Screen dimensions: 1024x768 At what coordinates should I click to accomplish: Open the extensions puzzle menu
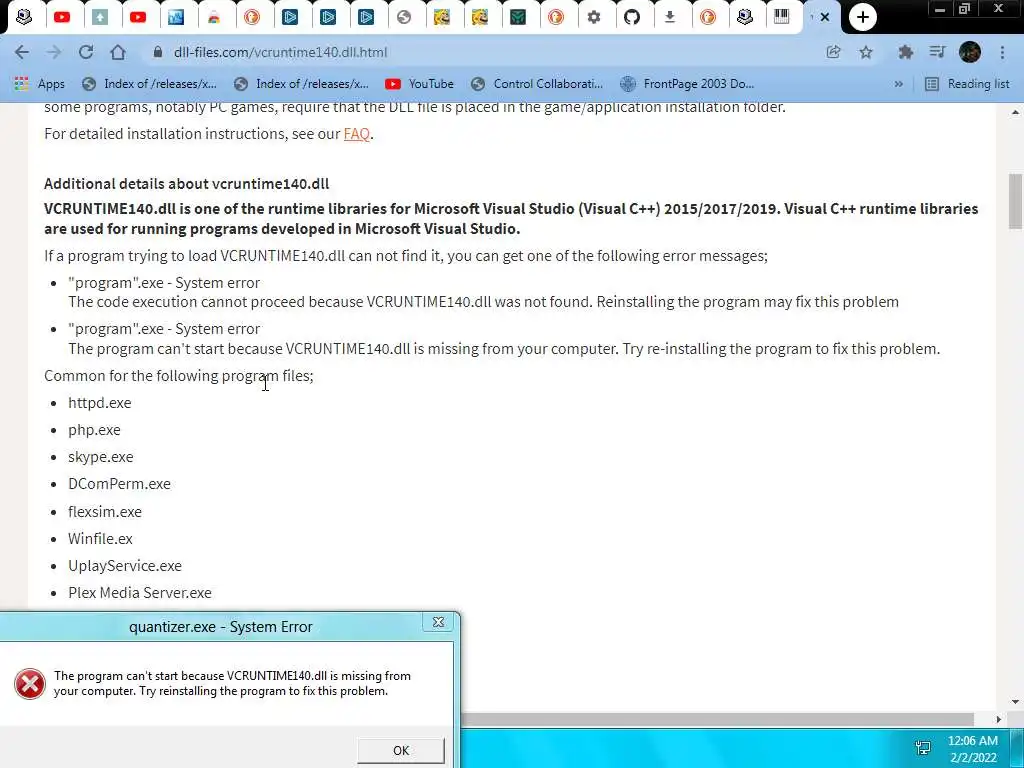pyautogui.click(x=905, y=52)
